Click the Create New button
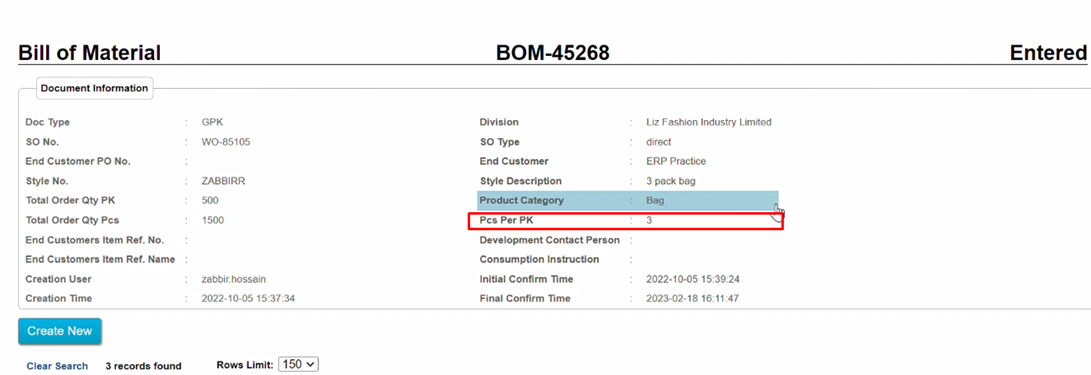Screen dimensions: 1091x375 click(60, 331)
